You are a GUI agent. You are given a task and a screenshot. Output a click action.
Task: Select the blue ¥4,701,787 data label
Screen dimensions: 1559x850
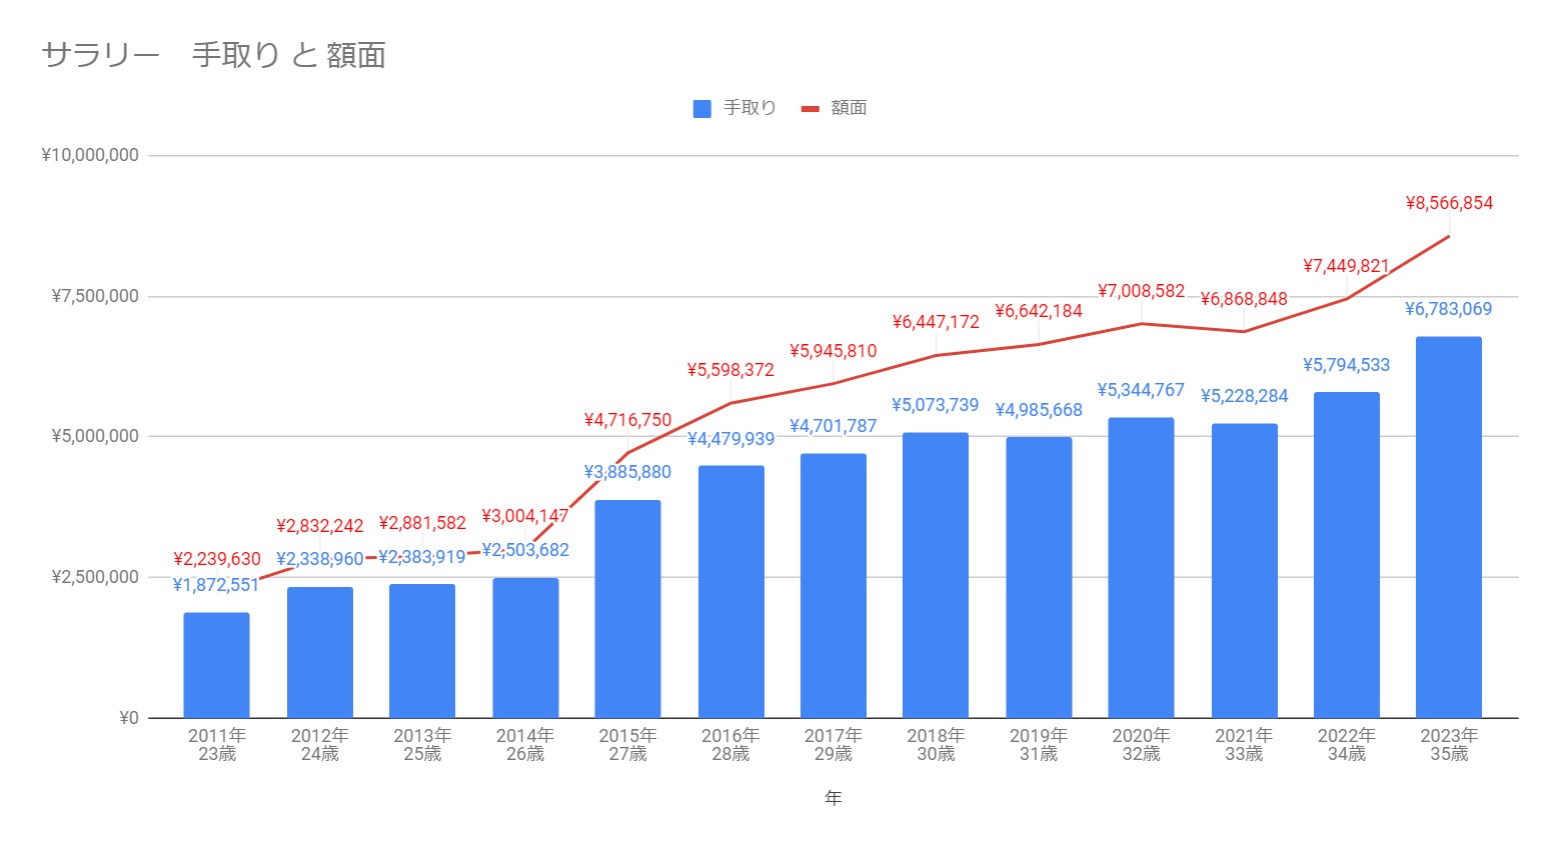[x=833, y=426]
